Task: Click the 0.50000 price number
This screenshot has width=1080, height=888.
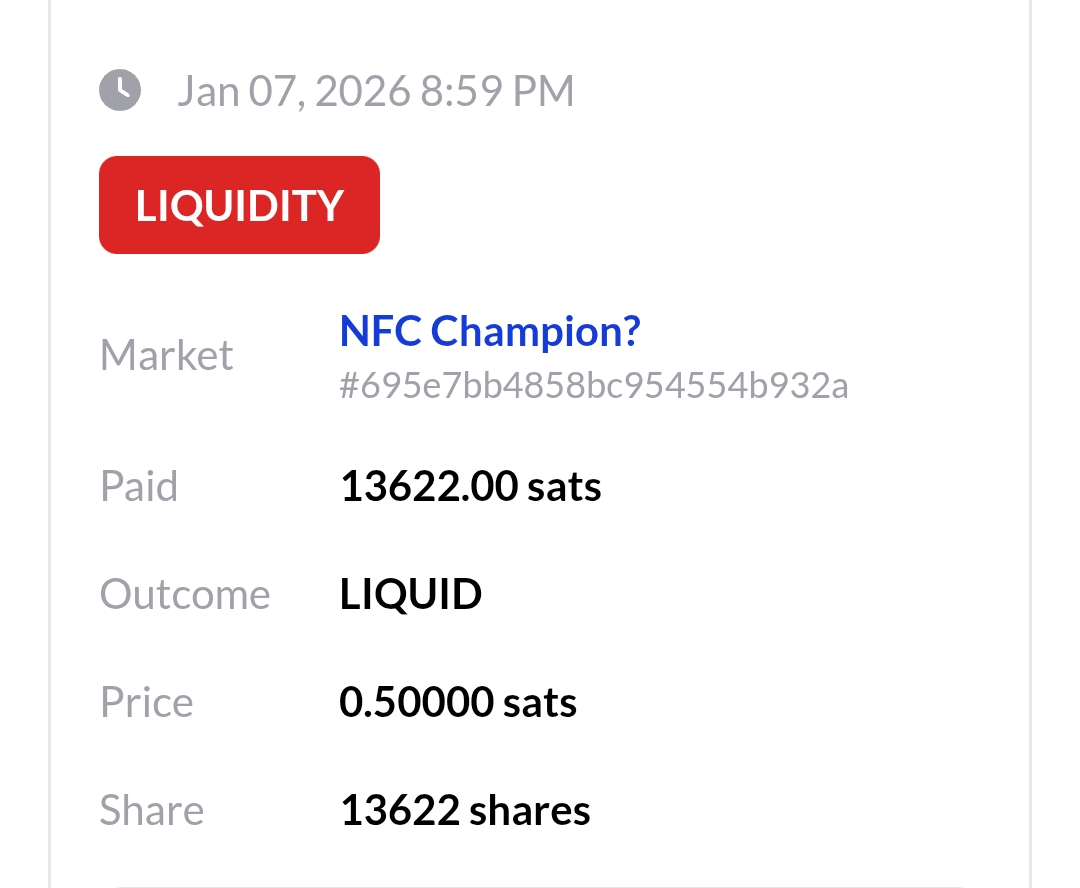Action: point(417,702)
